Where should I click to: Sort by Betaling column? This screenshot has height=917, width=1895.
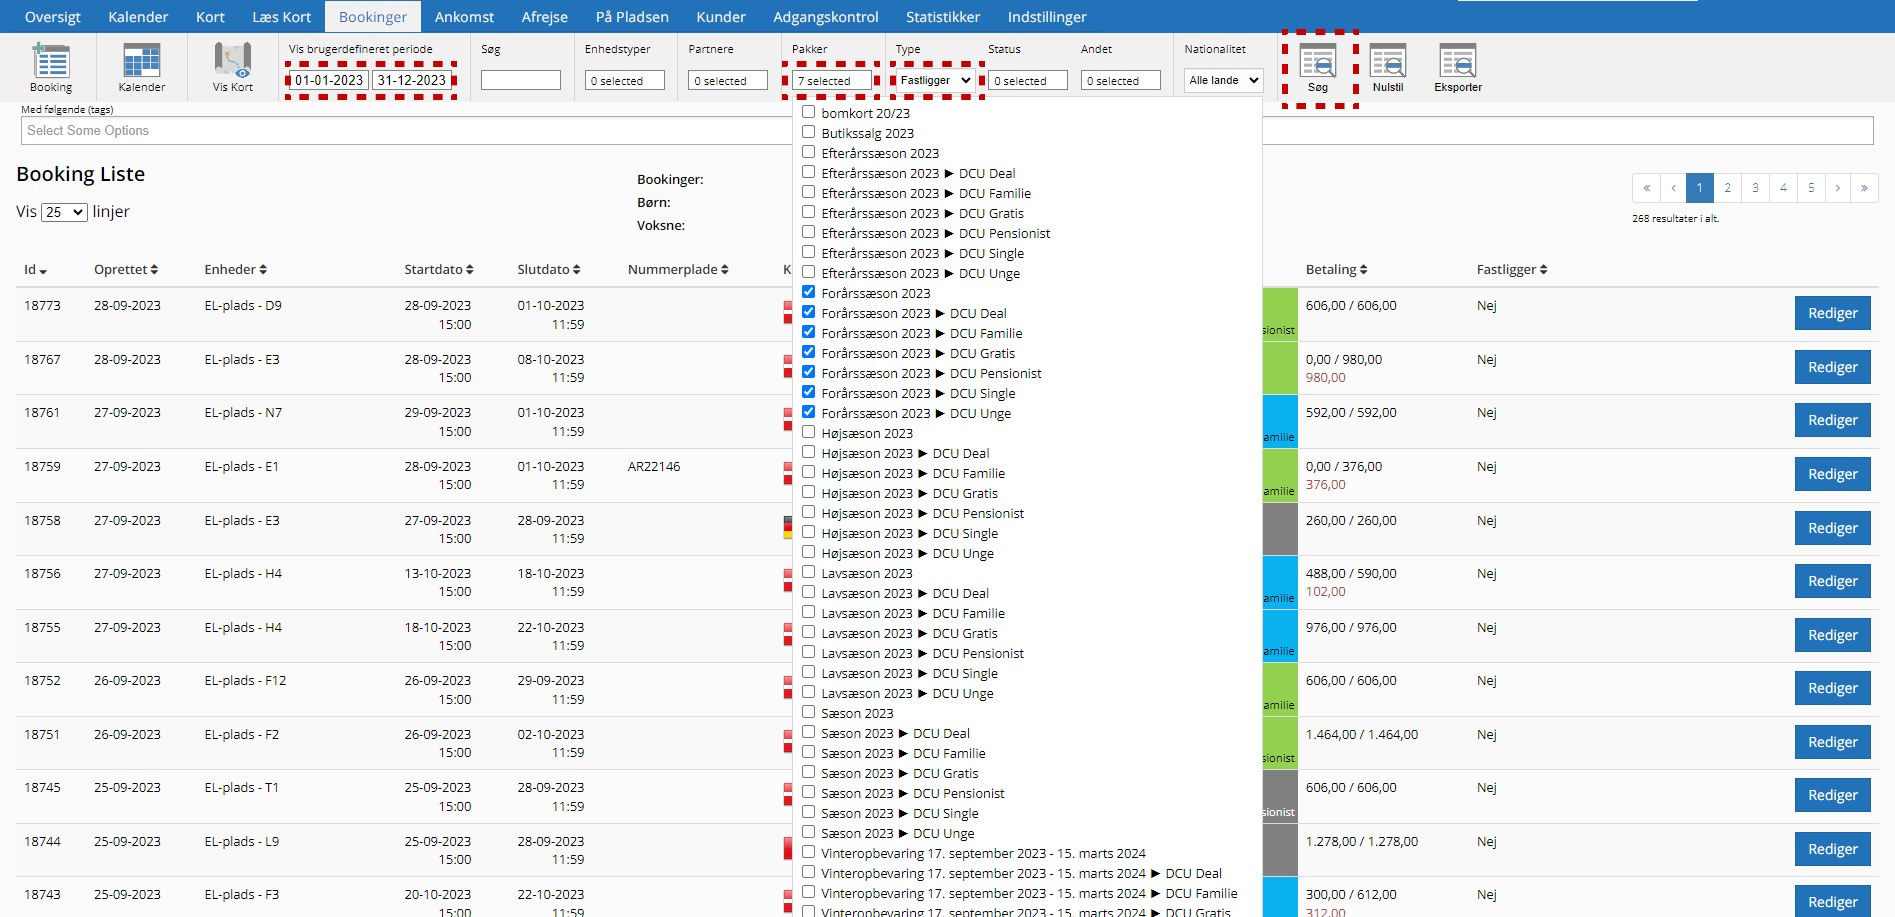tap(1336, 270)
